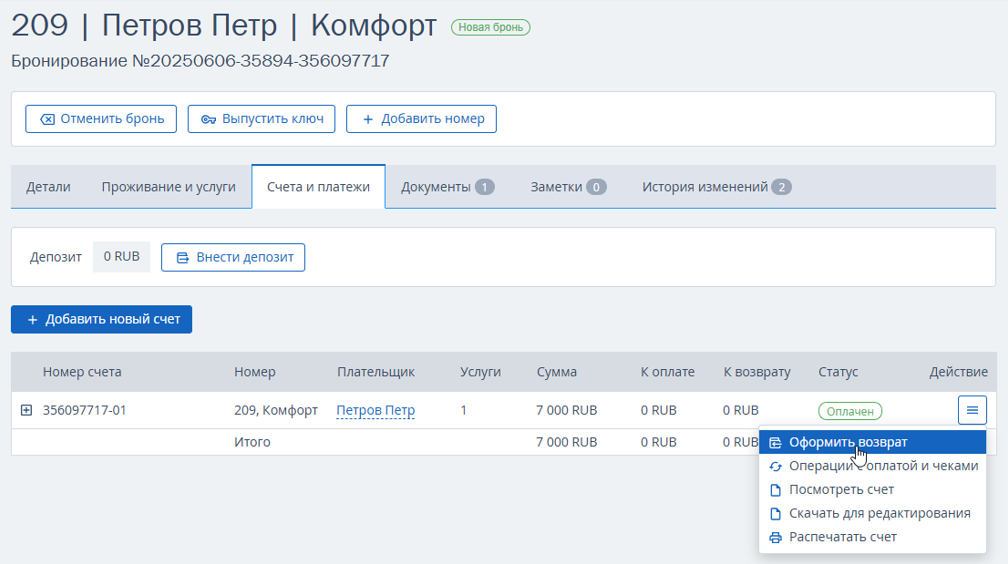
Task: Click the Депозит label
Action: (55, 257)
